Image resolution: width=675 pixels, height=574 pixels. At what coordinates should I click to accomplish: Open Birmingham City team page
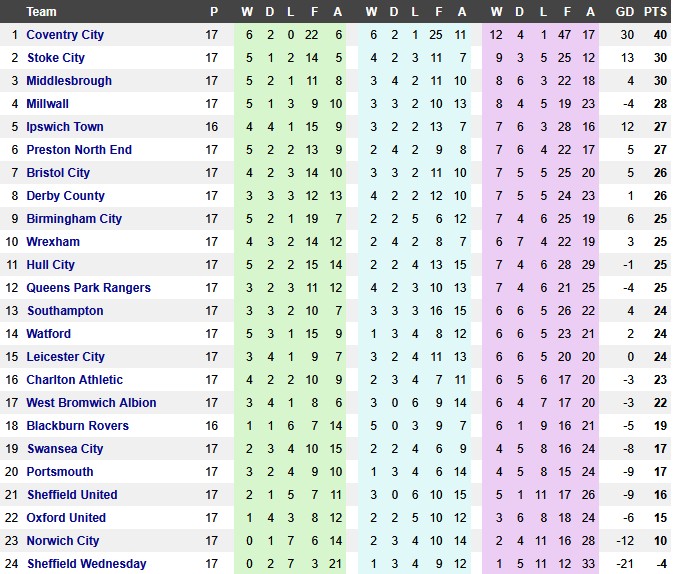[74, 219]
